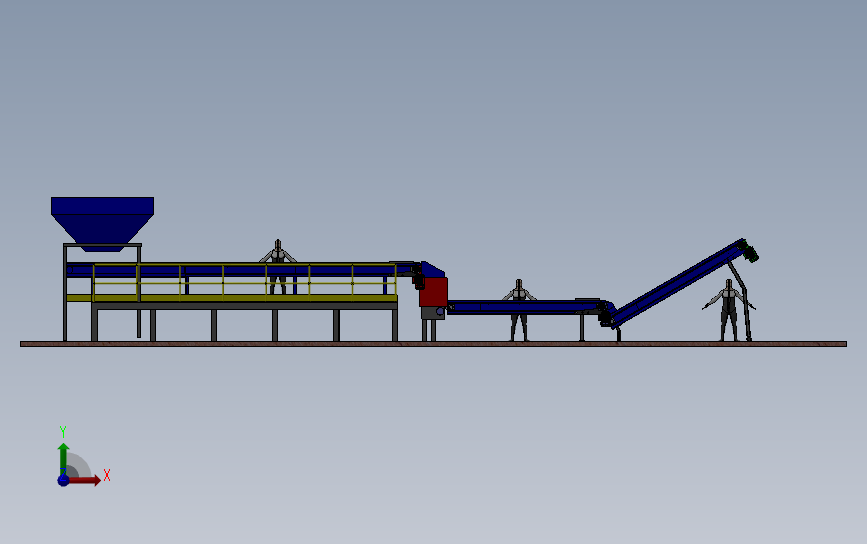This screenshot has height=544, width=867.
Task: Select the yellow platform walkway deck
Action: (232, 298)
